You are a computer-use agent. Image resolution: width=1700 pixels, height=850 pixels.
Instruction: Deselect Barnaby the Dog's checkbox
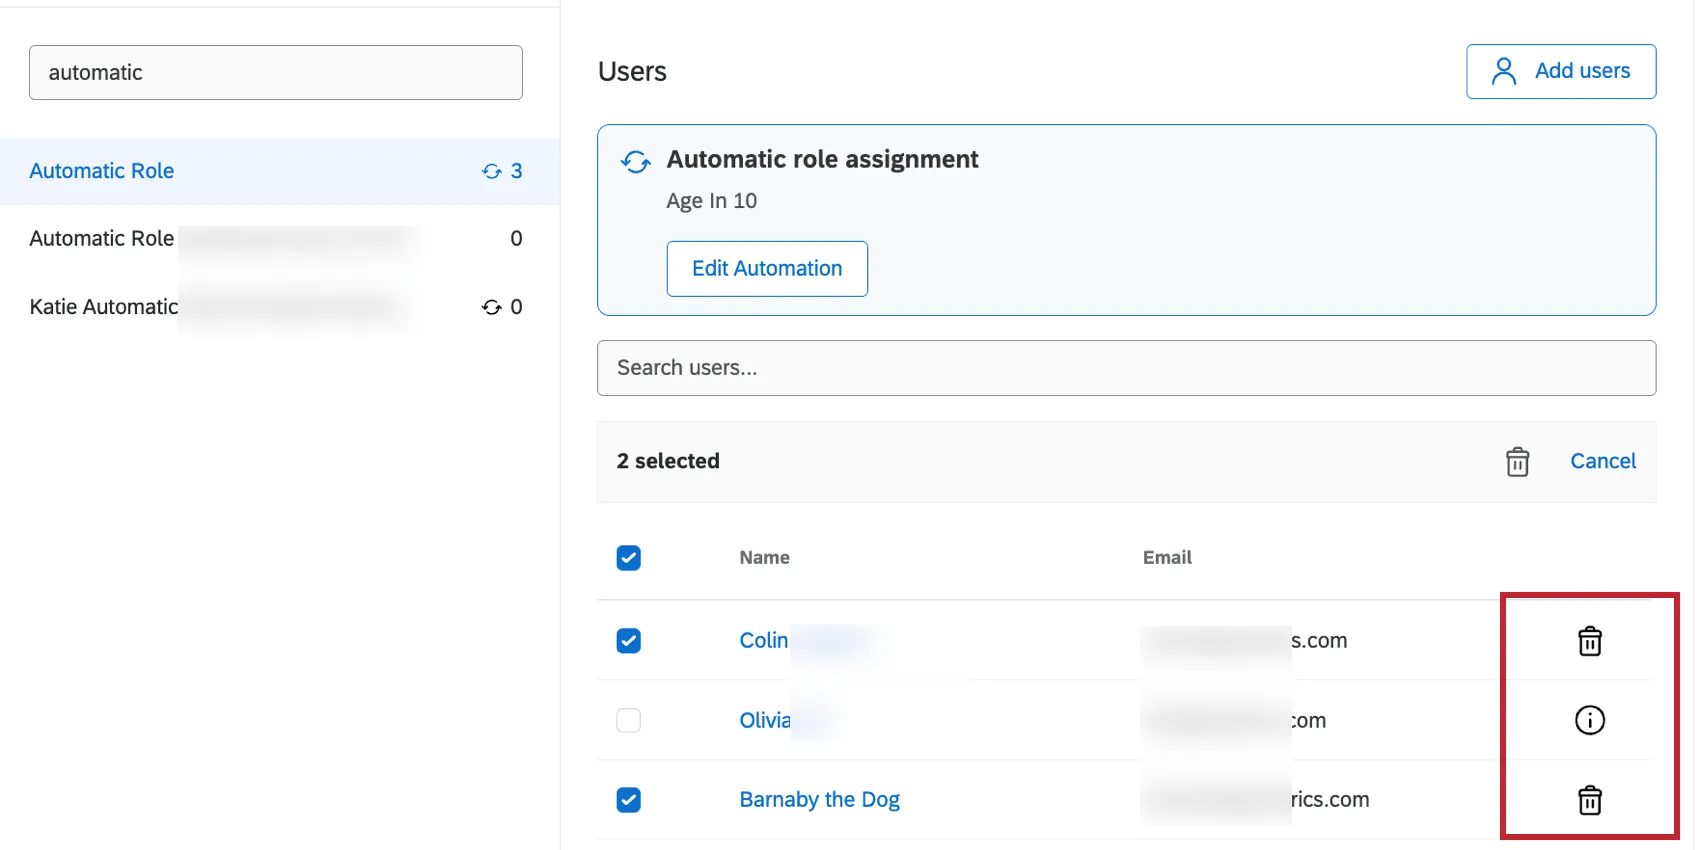click(628, 800)
